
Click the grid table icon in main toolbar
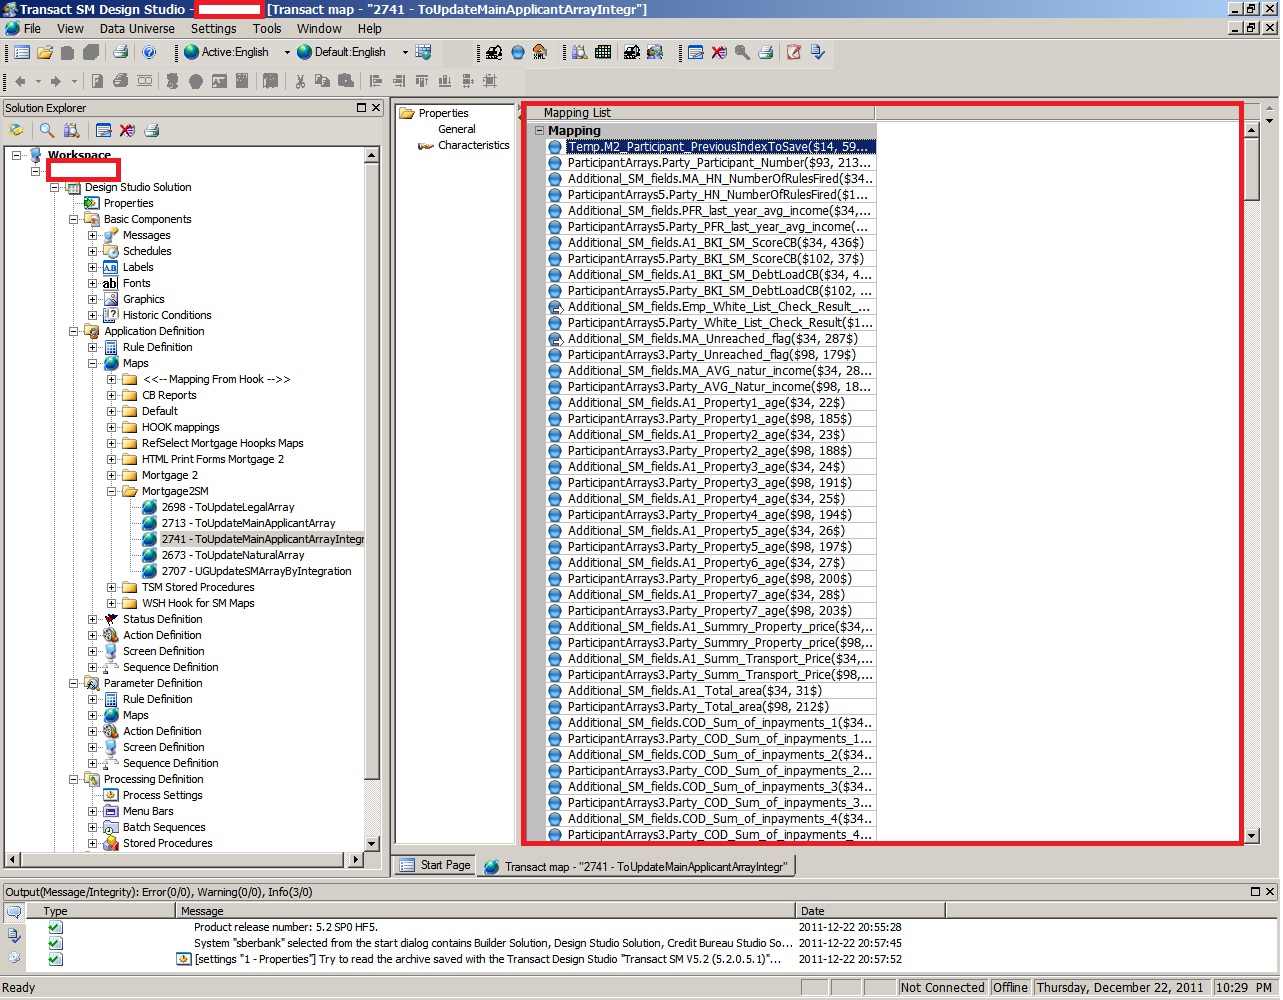coord(603,52)
